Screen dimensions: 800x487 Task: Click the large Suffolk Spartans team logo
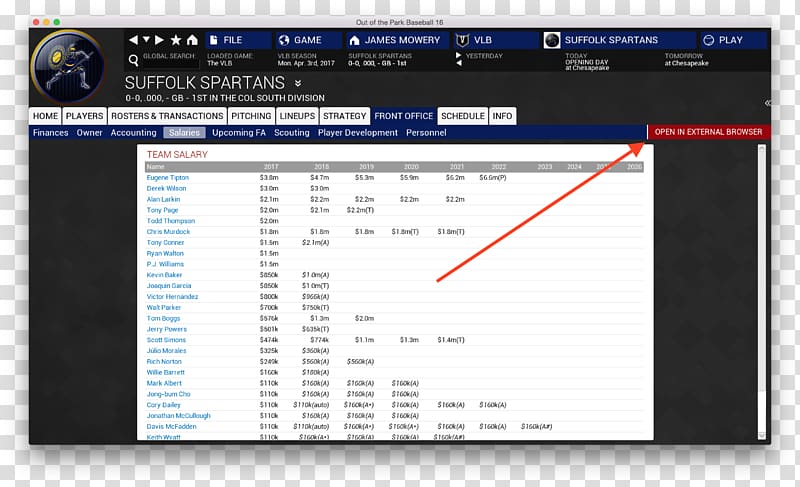tap(68, 67)
